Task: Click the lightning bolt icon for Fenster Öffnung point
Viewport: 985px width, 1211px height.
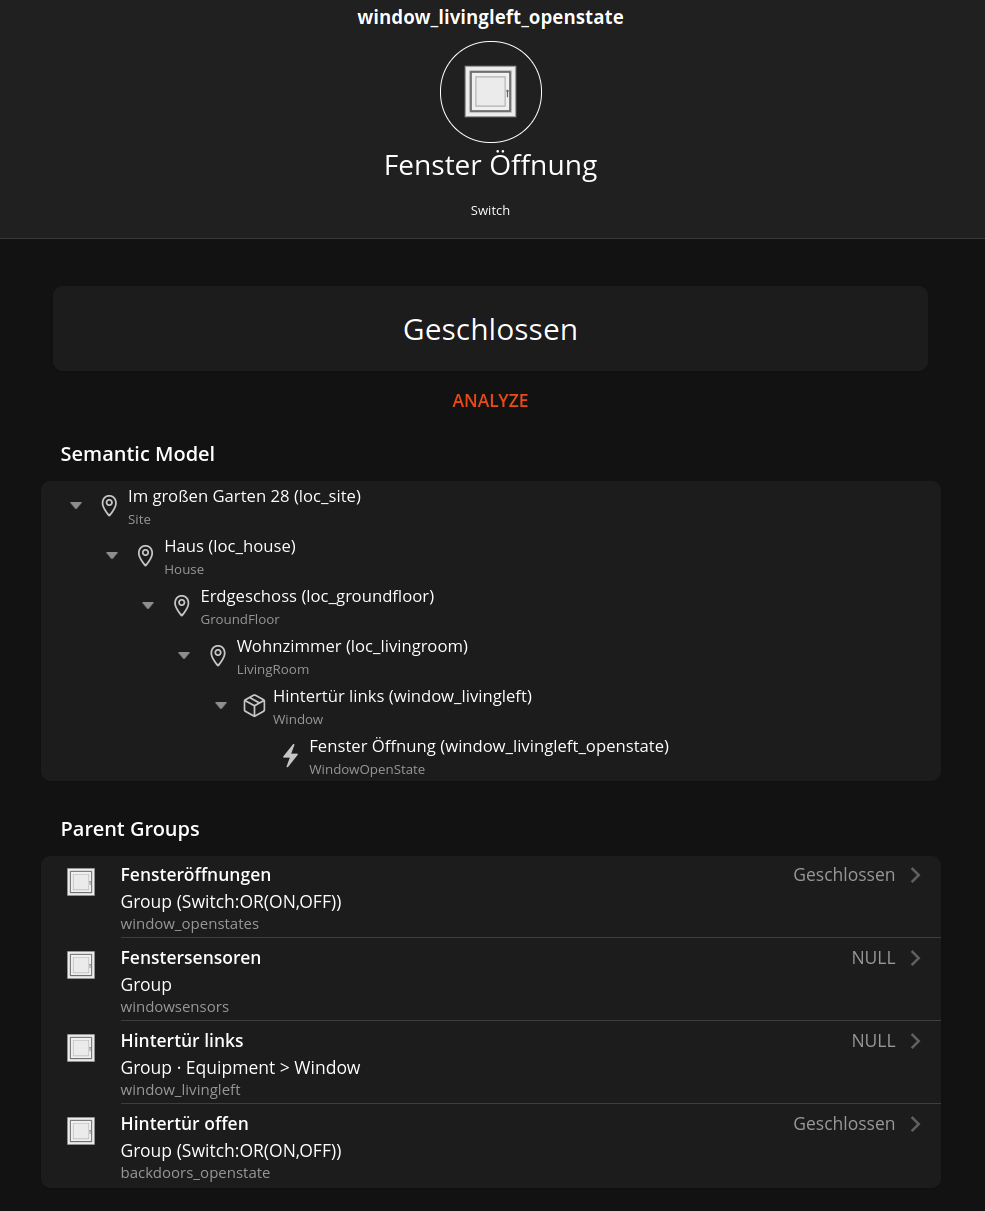Action: click(290, 756)
